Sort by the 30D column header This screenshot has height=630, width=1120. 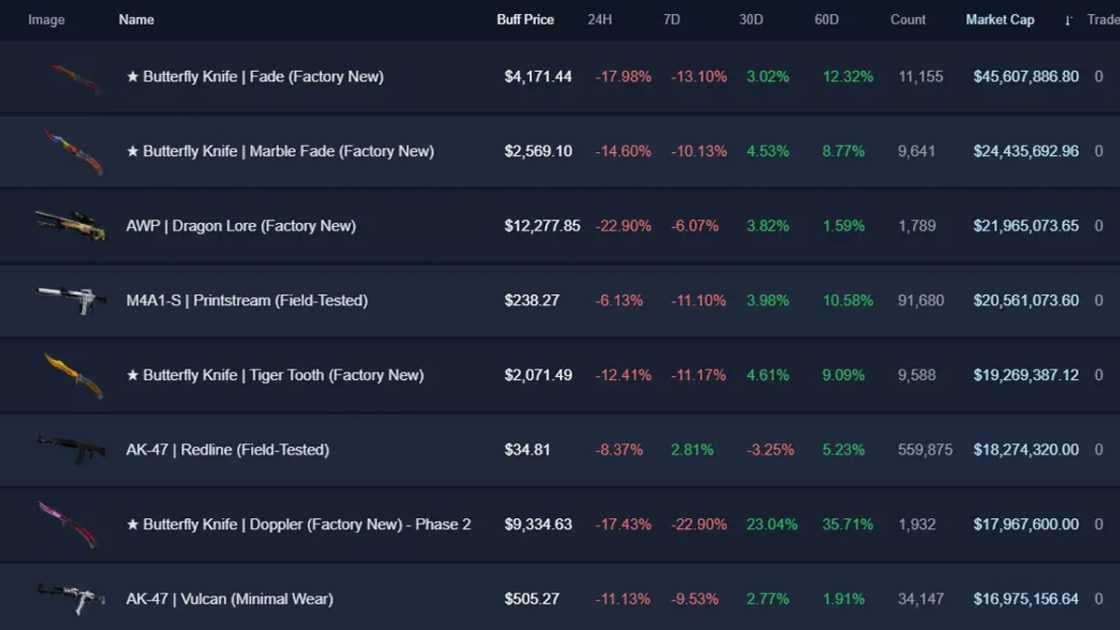(751, 20)
